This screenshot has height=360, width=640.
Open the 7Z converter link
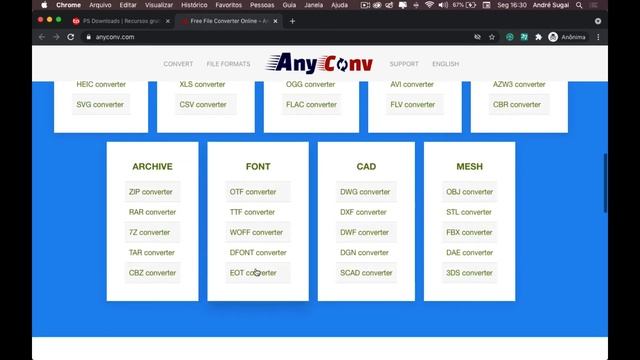(149, 232)
